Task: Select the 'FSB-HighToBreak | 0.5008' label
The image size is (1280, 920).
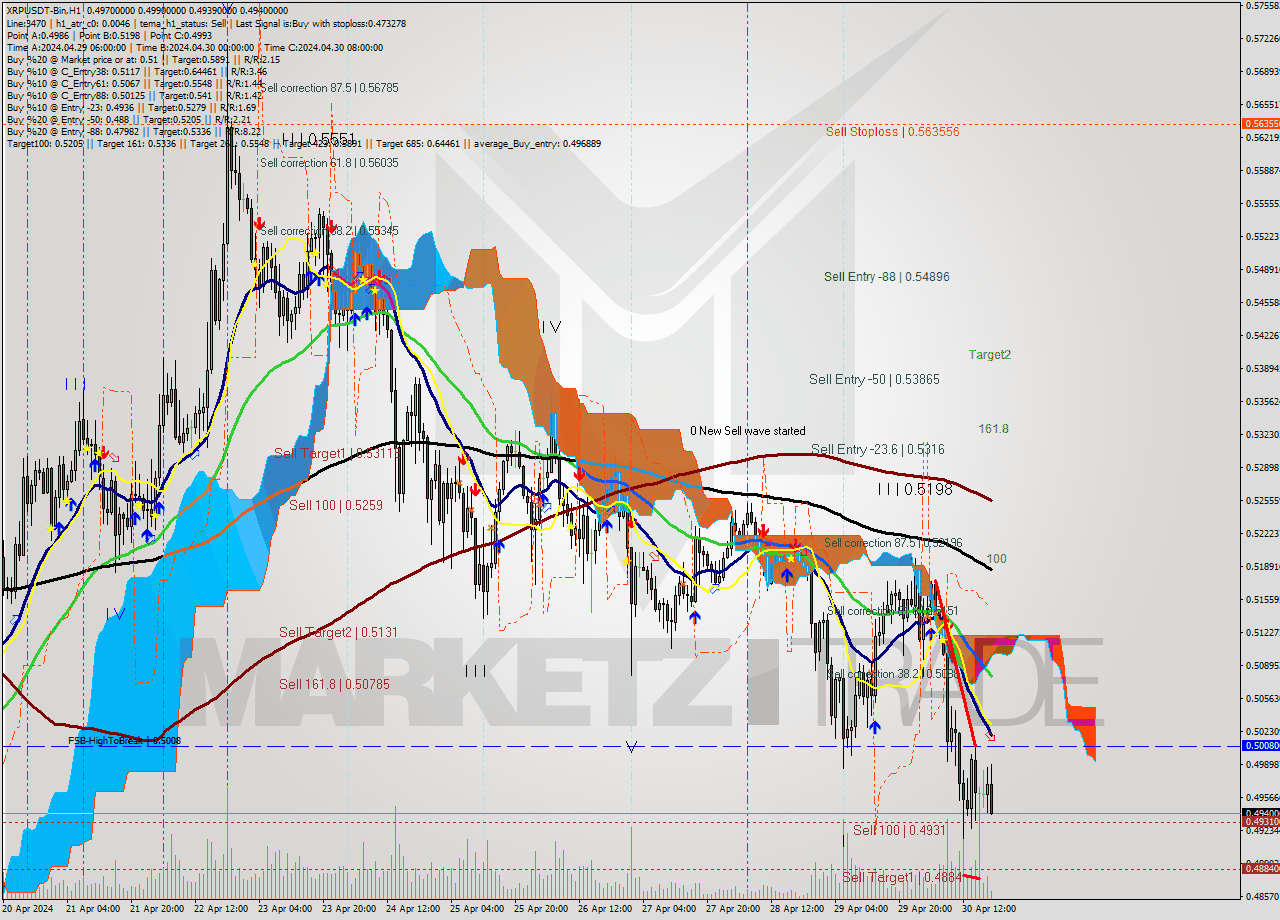Action: point(124,740)
